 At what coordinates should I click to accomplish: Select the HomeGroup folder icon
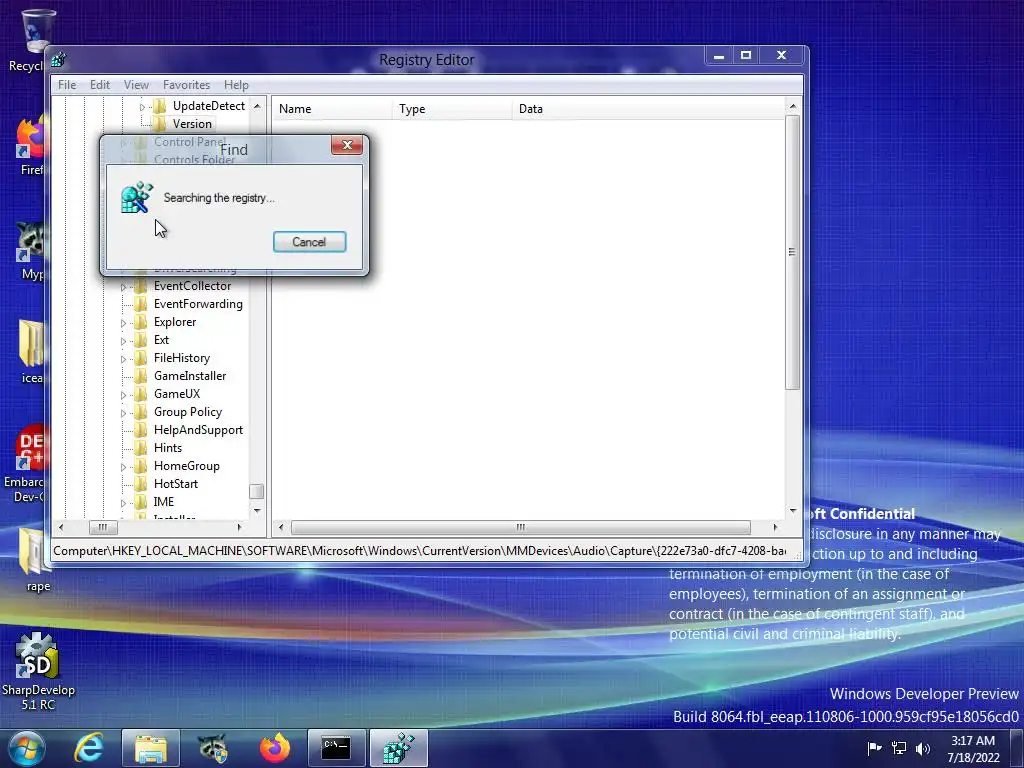(x=140, y=466)
